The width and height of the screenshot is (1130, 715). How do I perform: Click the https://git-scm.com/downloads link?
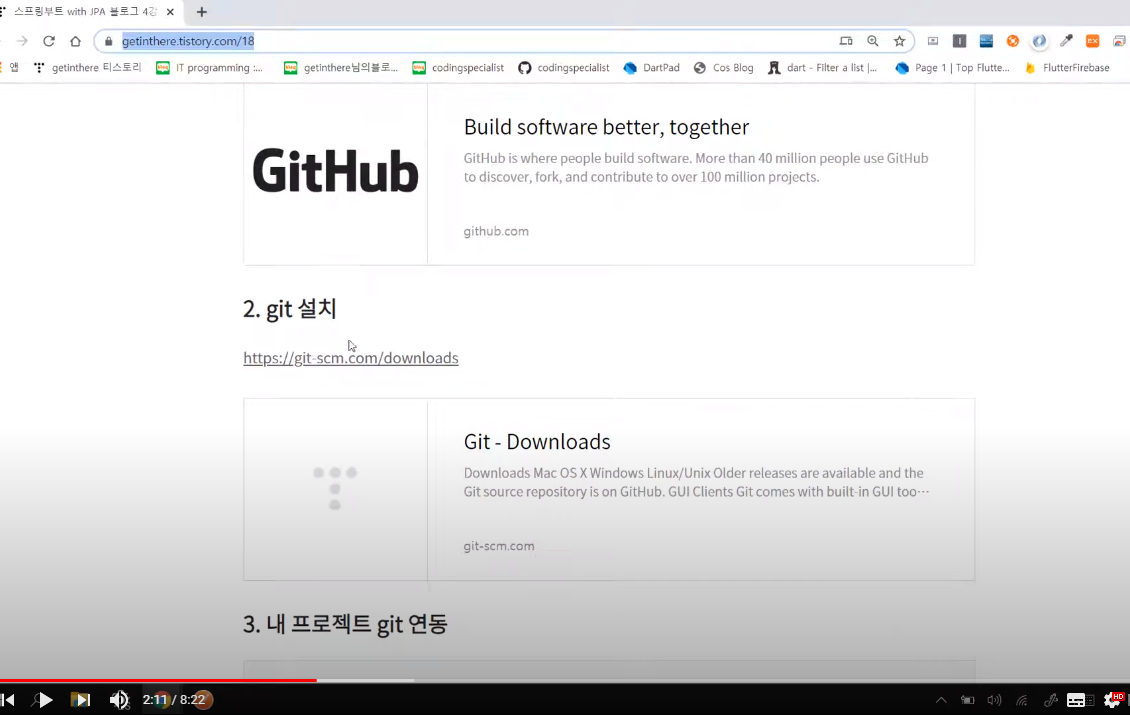pos(351,358)
